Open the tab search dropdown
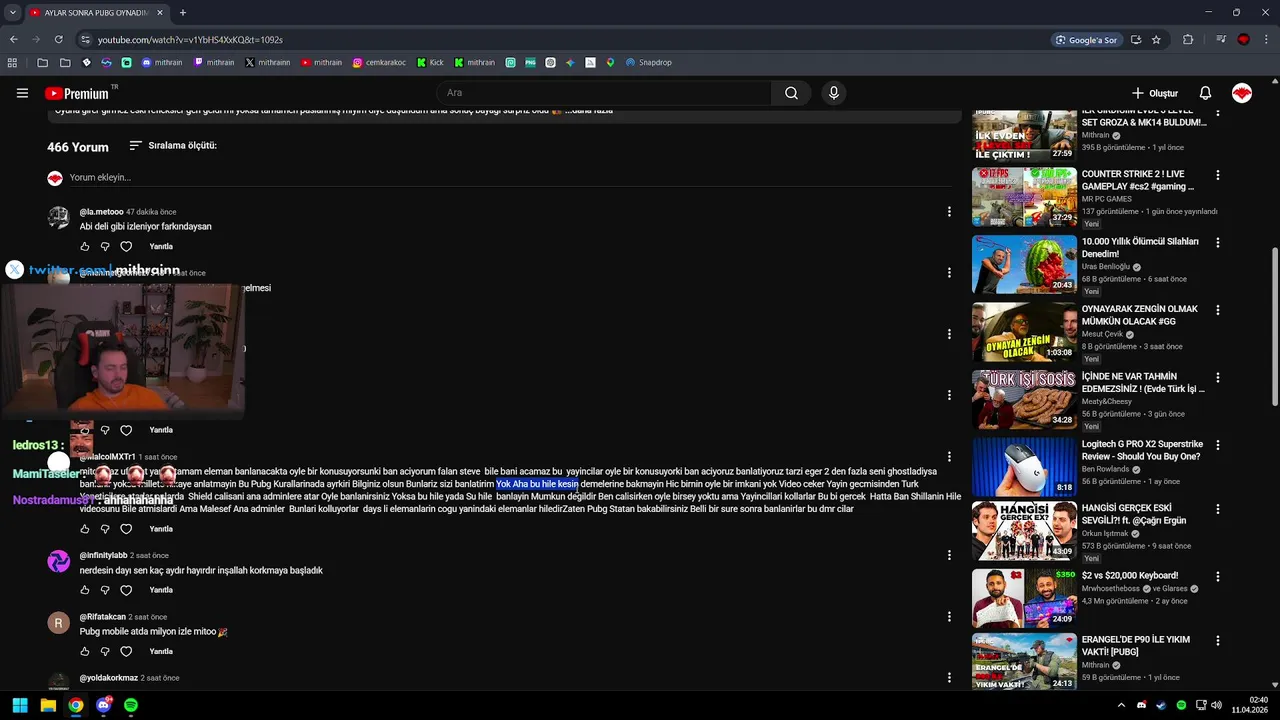The height and width of the screenshot is (720, 1280). (x=12, y=13)
